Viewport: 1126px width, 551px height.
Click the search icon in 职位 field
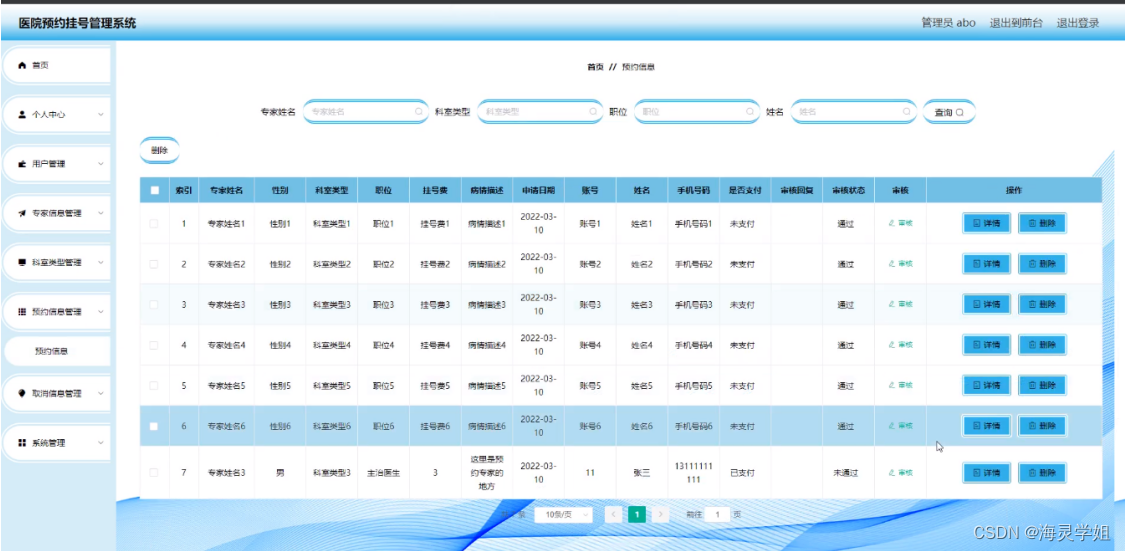750,112
